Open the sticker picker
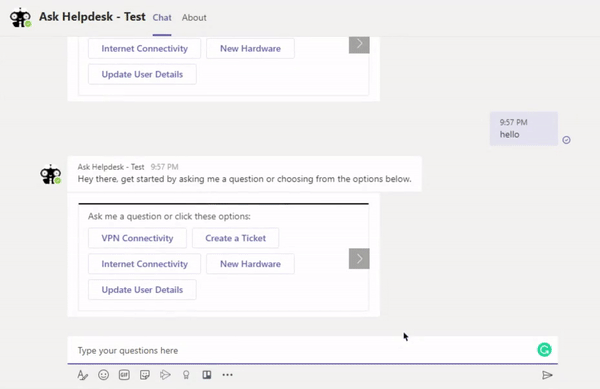The width and height of the screenshot is (600, 389). tap(145, 375)
